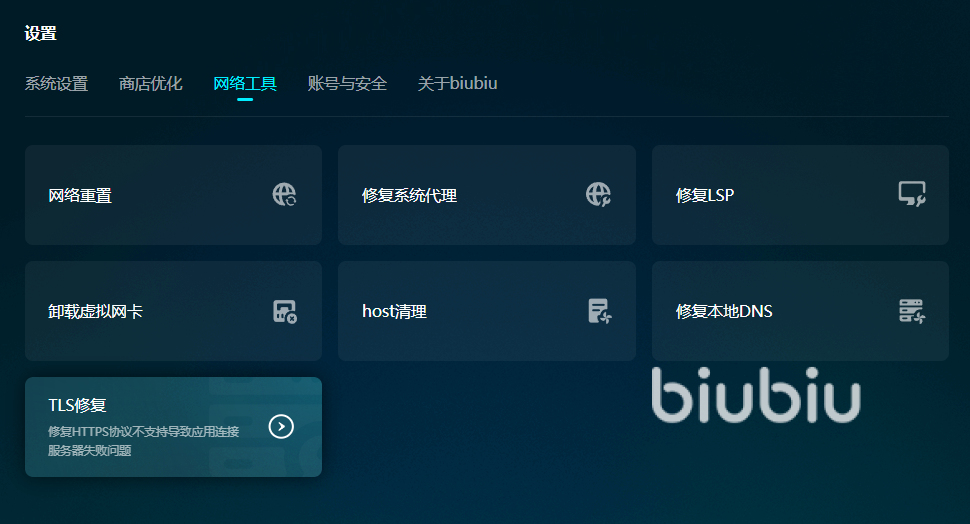Click the 修复本地DNS card label

coord(724,311)
